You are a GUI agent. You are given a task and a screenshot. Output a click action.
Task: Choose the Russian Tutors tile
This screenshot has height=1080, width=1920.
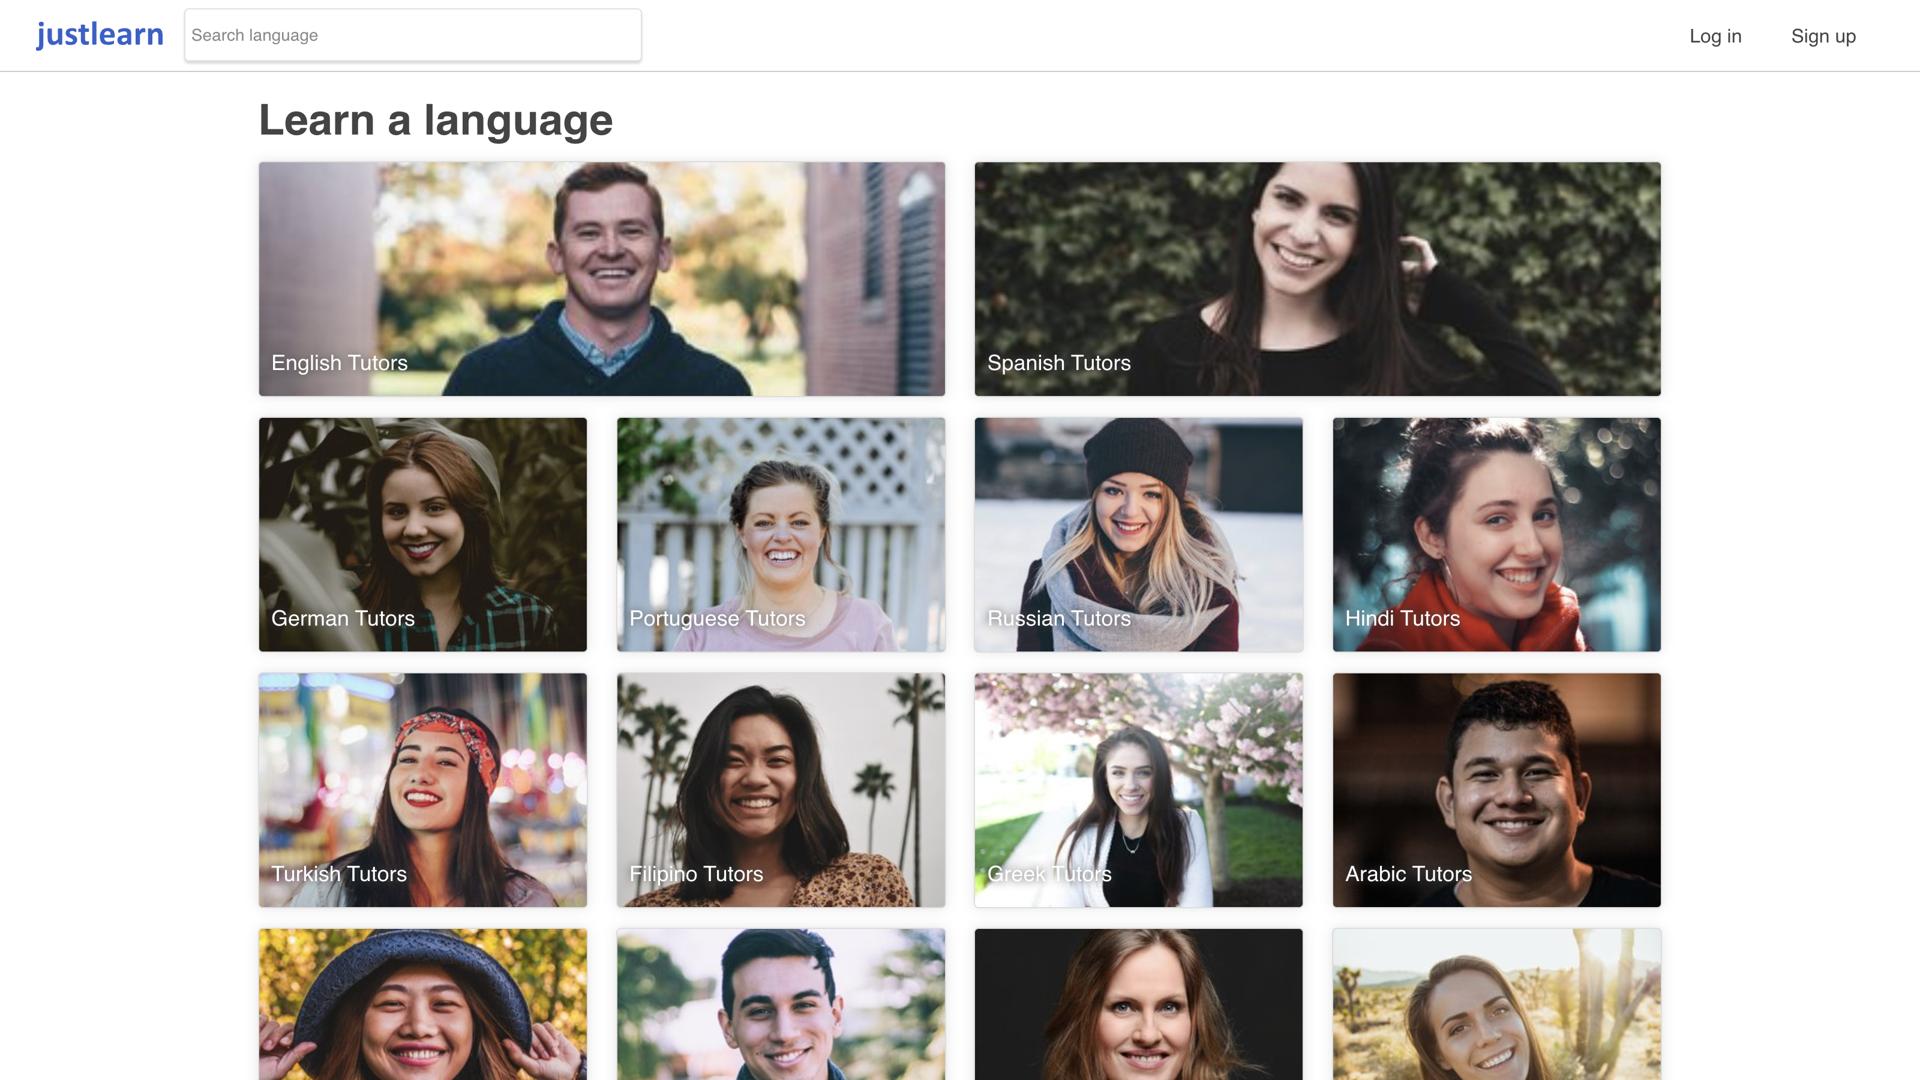click(x=1139, y=535)
